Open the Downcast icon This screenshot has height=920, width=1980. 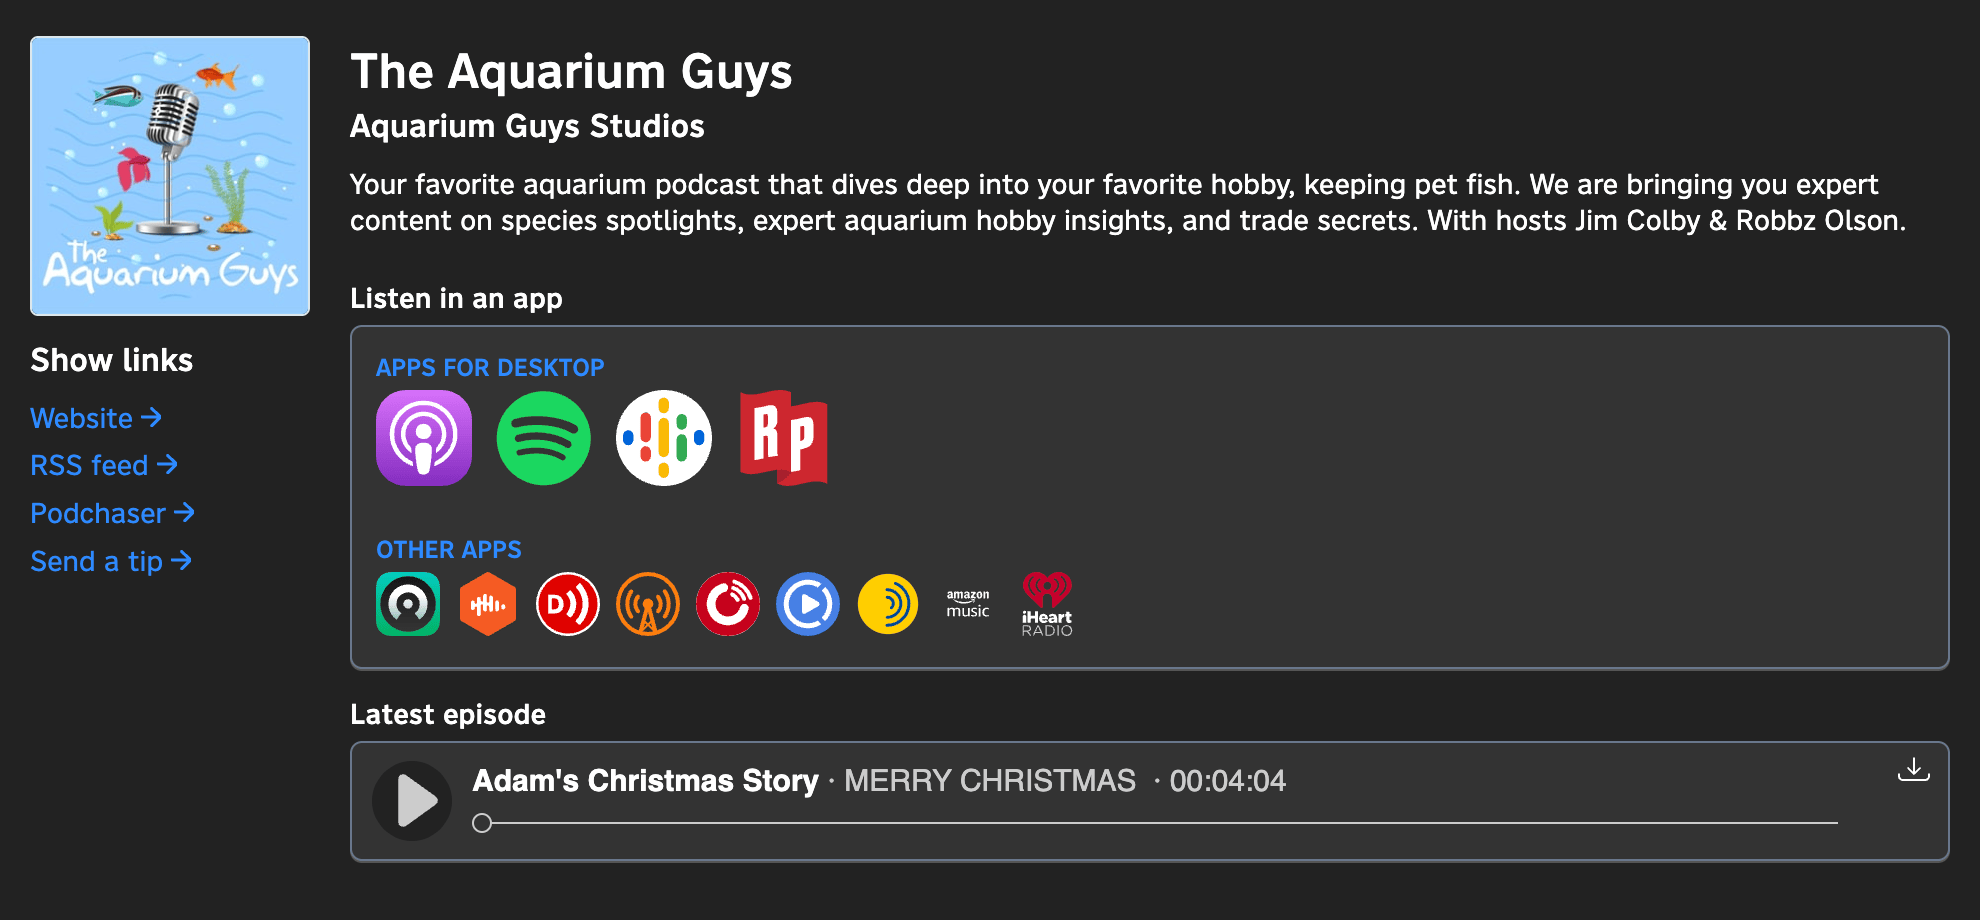tap(567, 604)
